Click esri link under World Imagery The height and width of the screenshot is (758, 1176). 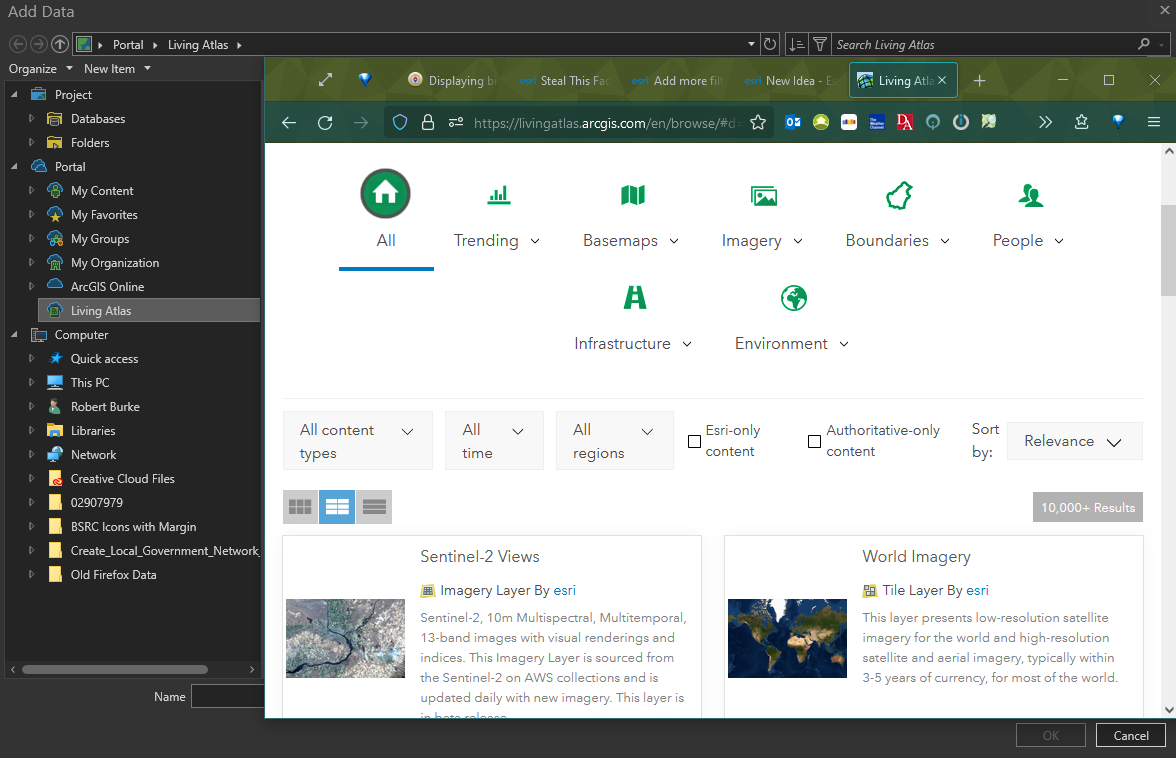[x=977, y=590]
